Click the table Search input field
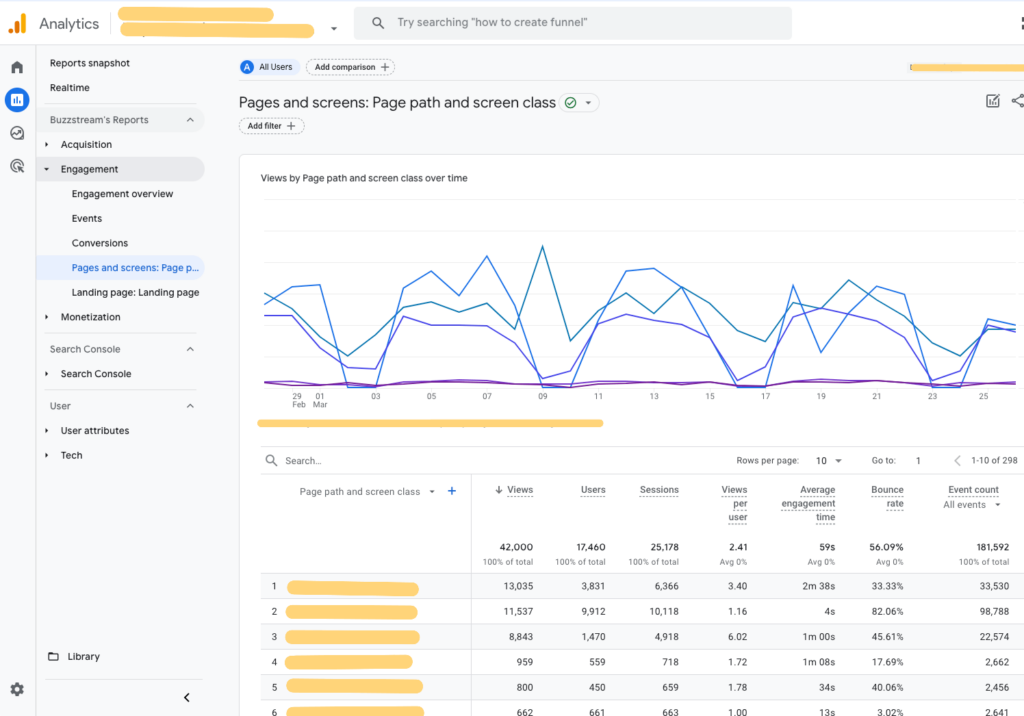The image size is (1024, 716). click(x=320, y=460)
